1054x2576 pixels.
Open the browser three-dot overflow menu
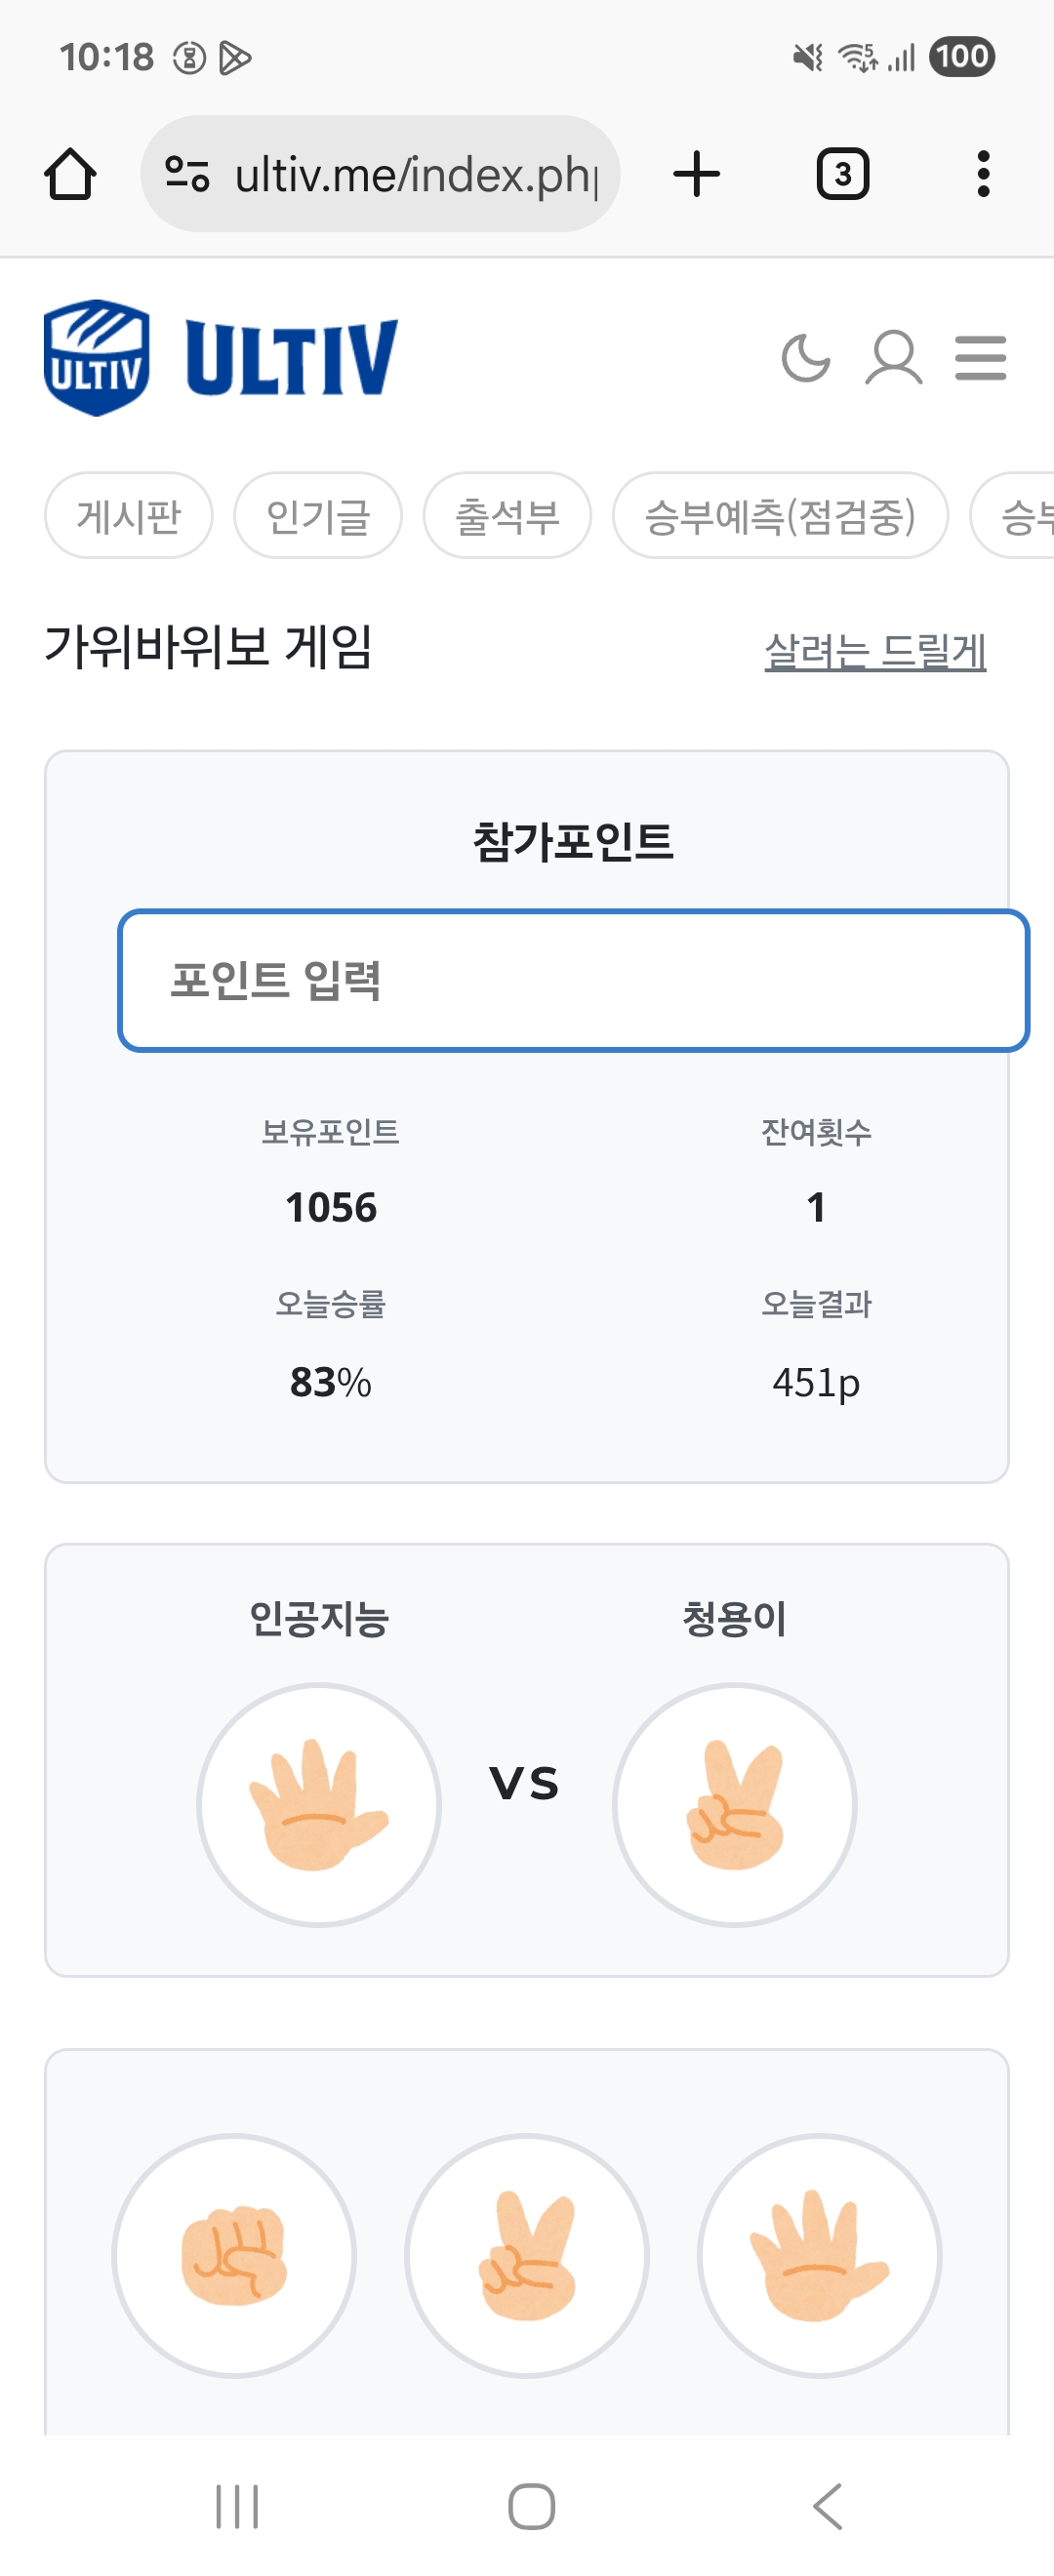pyautogui.click(x=983, y=174)
